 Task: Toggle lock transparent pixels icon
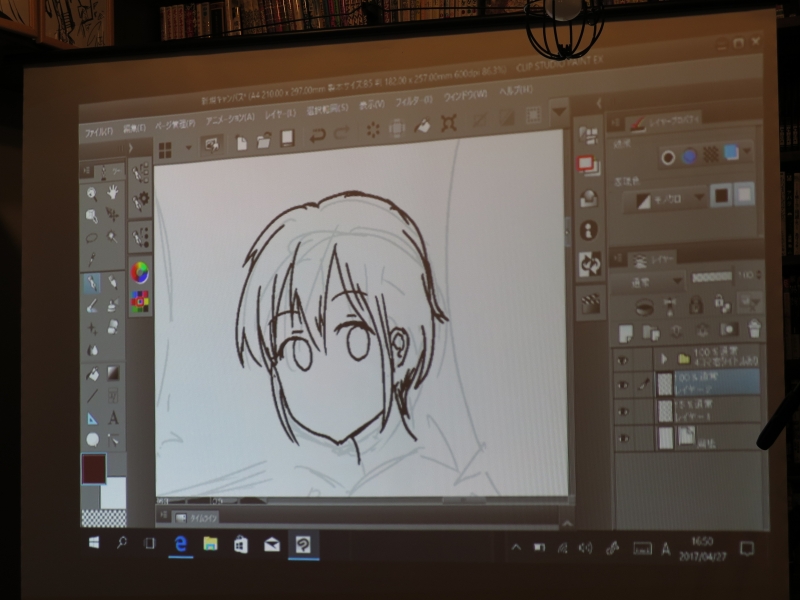tap(722, 304)
